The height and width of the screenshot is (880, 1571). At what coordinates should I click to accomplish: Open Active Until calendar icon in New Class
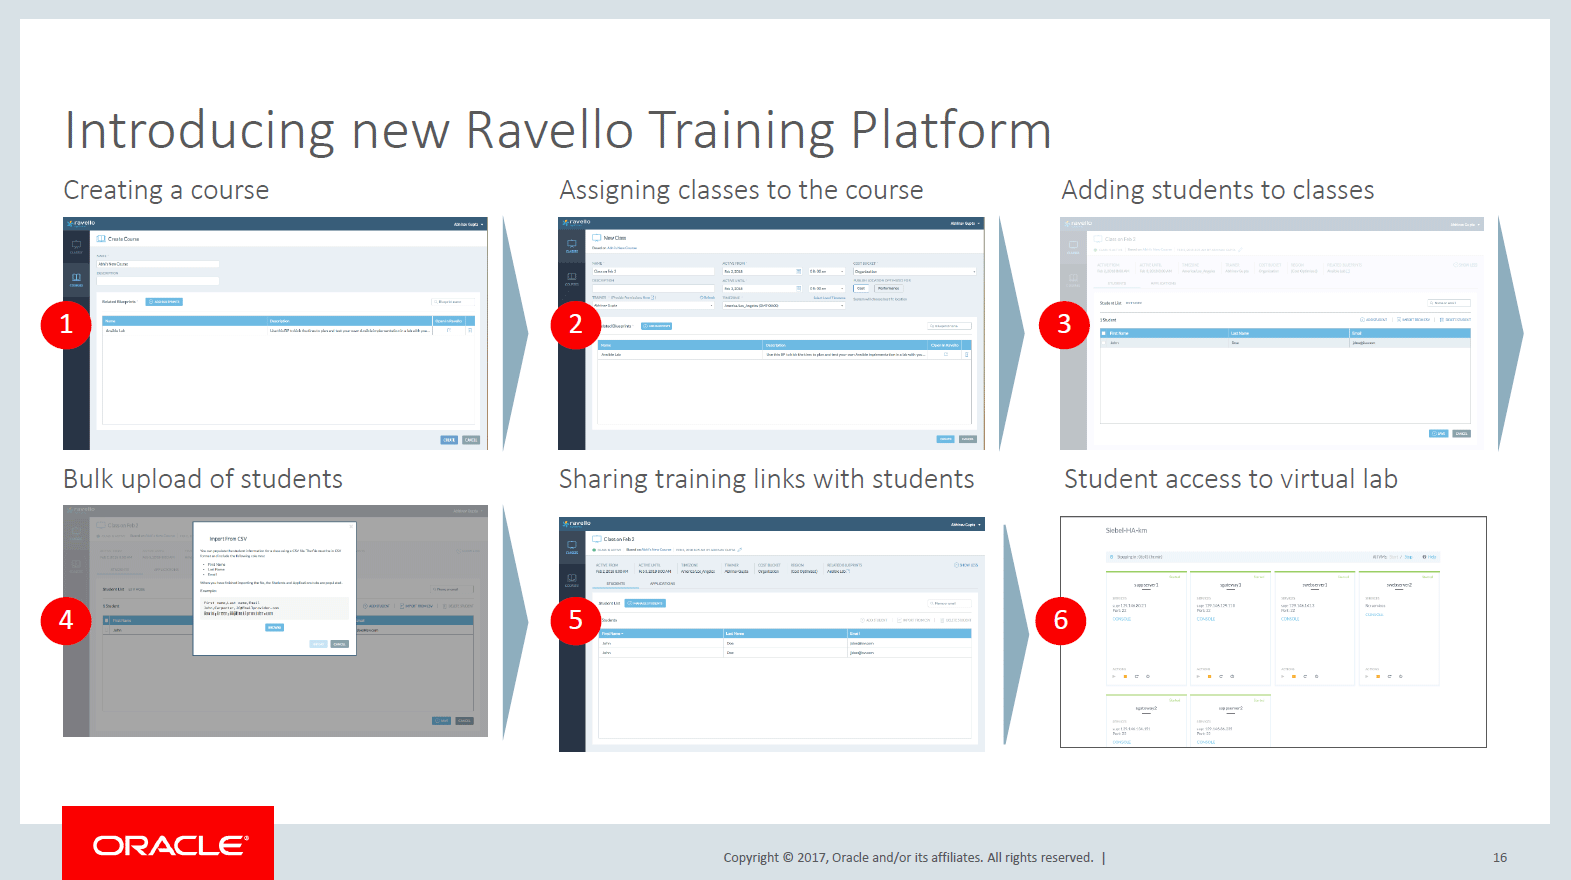799,288
